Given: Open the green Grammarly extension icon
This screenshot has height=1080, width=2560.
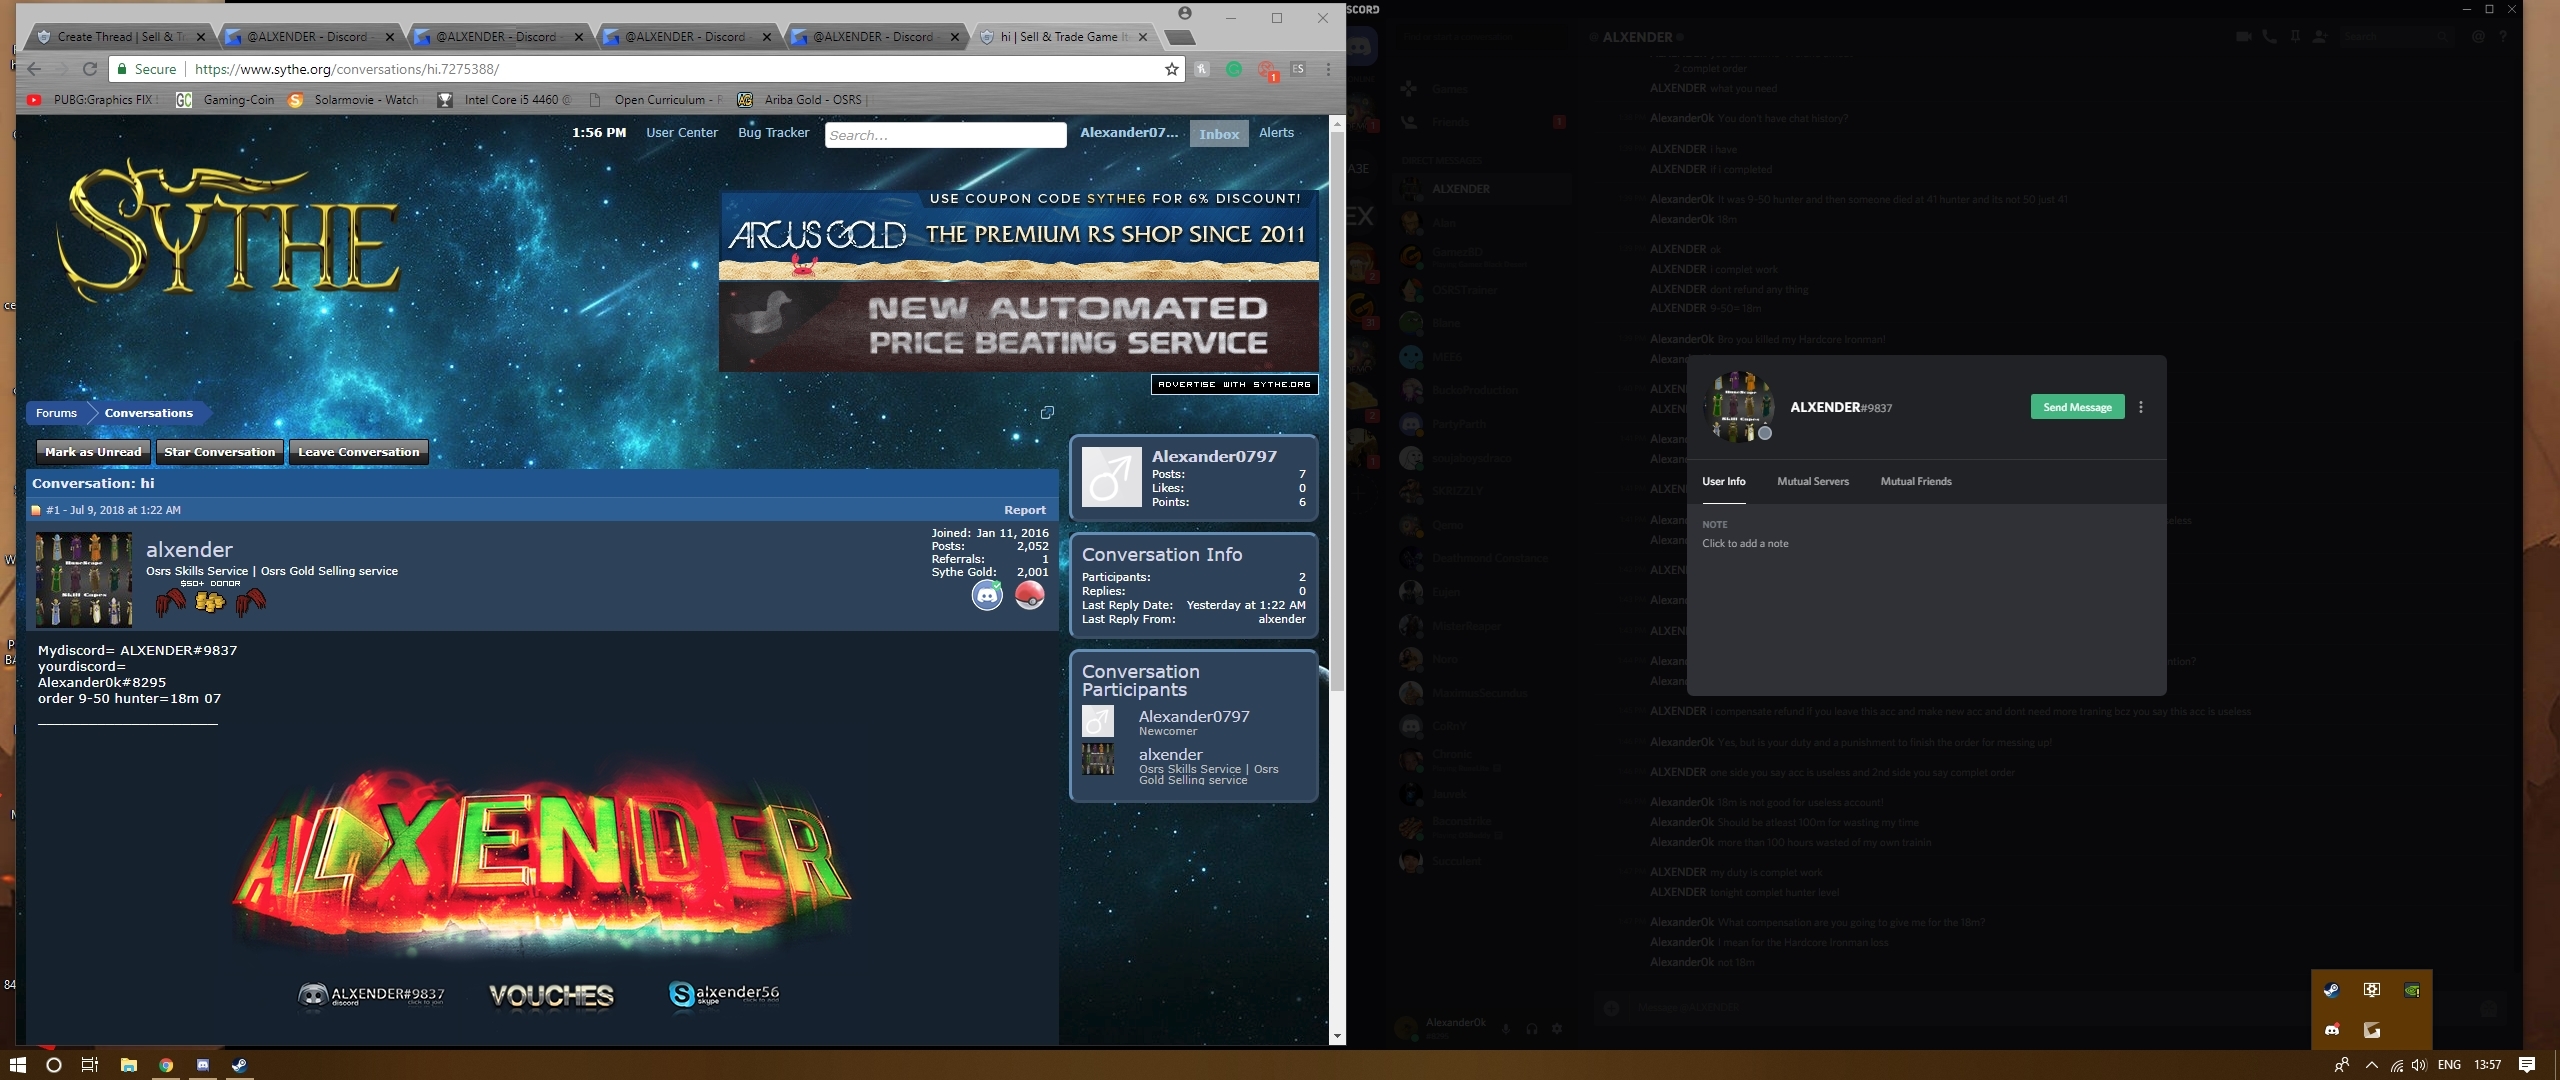Looking at the screenshot, I should click(1234, 69).
